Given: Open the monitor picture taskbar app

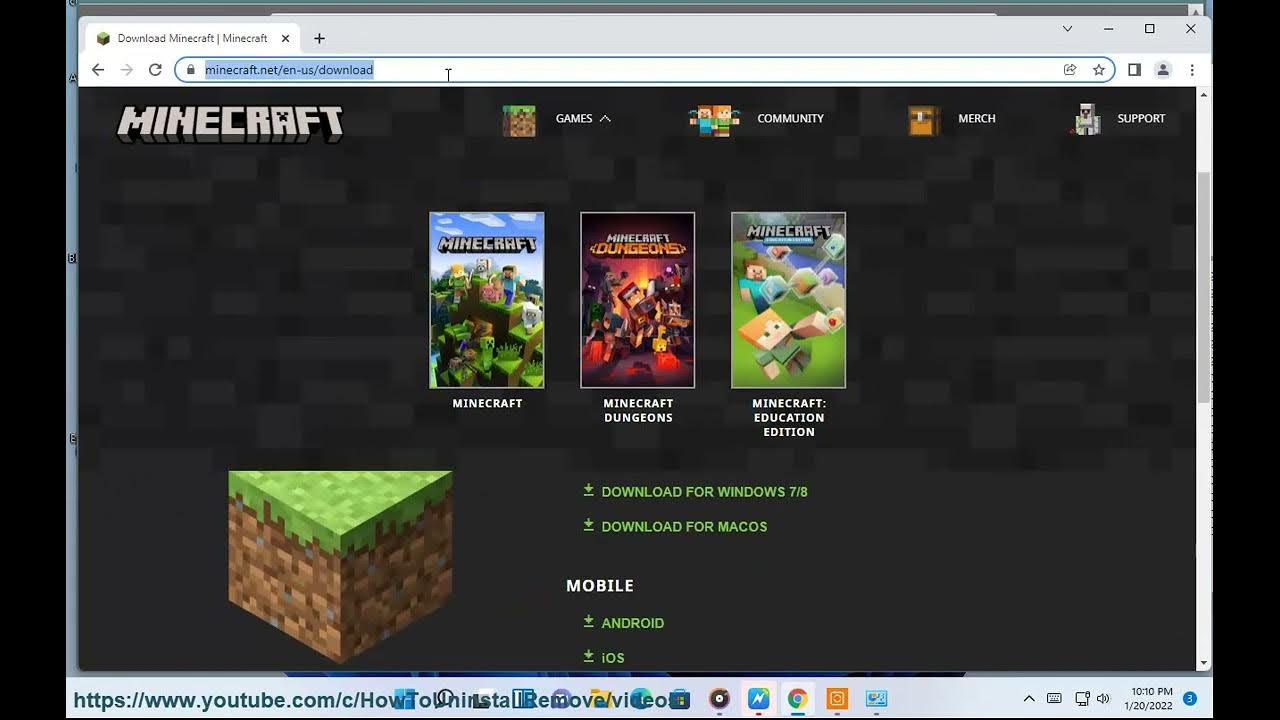Looking at the screenshot, I should [876, 699].
